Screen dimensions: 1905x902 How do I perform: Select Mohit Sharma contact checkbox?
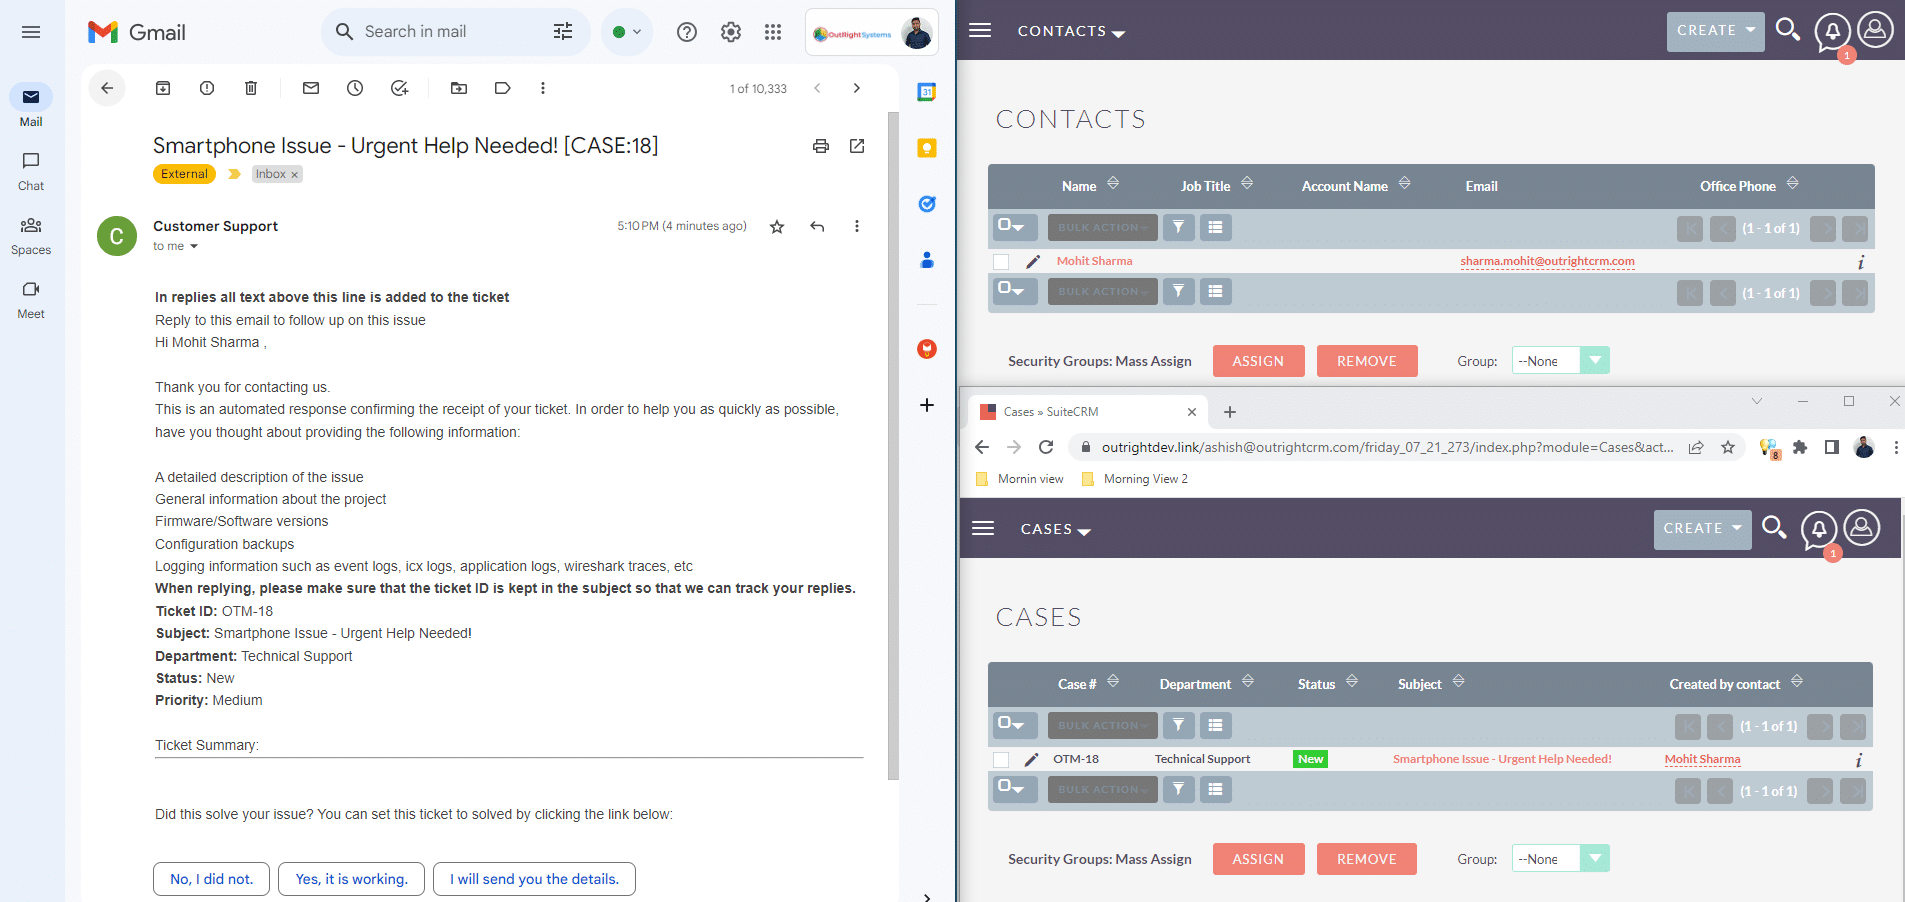pyautogui.click(x=1001, y=262)
